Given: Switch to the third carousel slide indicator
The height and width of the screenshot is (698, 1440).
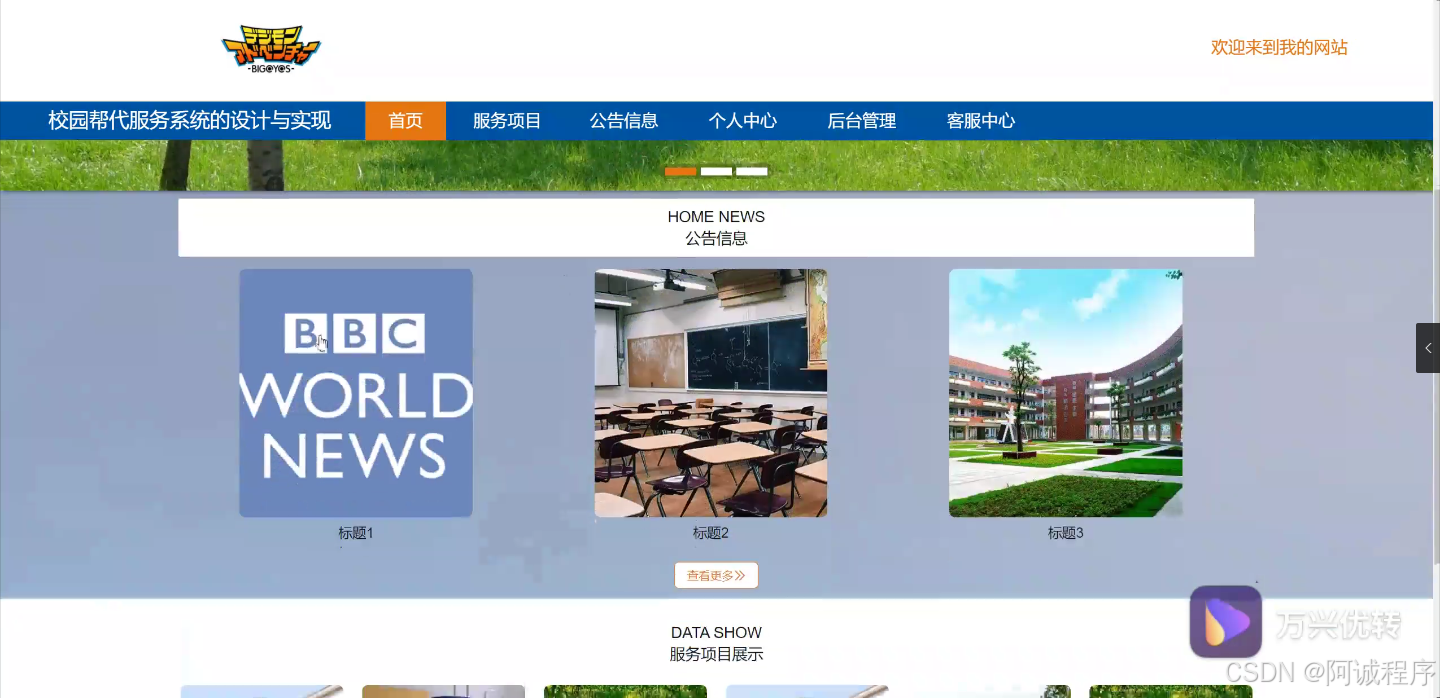Looking at the screenshot, I should [752, 172].
